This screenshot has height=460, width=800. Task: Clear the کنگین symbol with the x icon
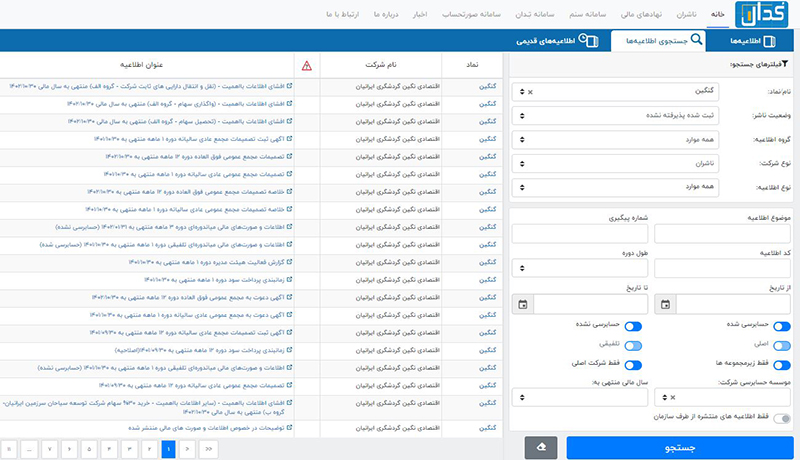(530, 92)
